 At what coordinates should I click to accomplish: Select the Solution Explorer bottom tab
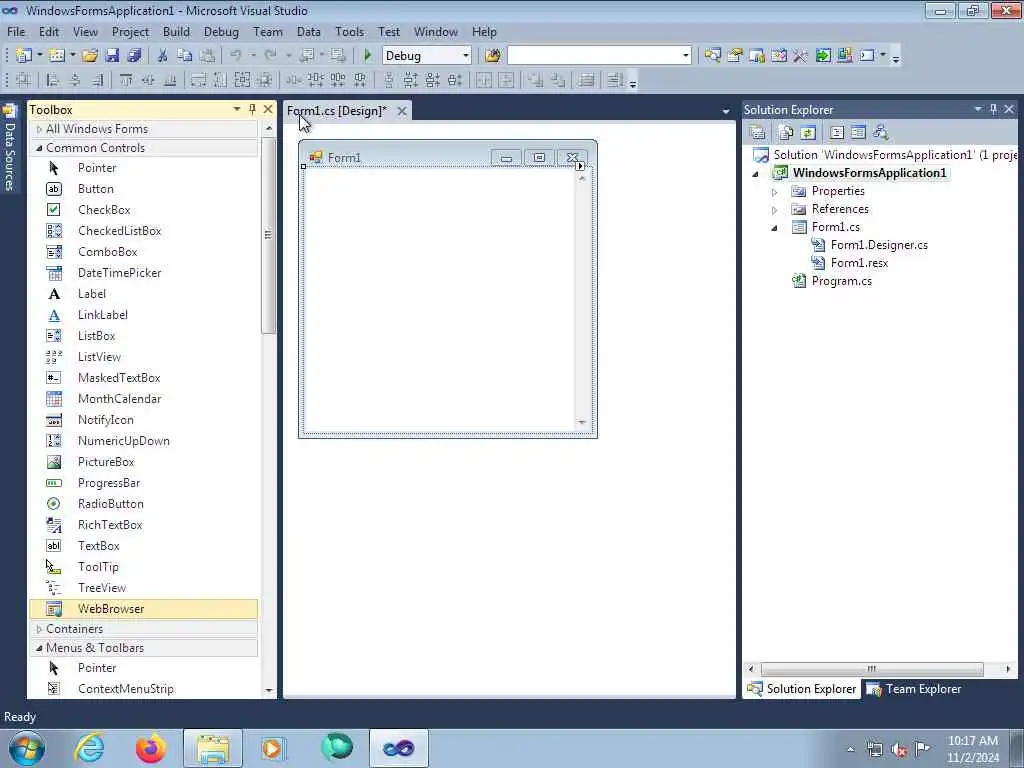801,689
